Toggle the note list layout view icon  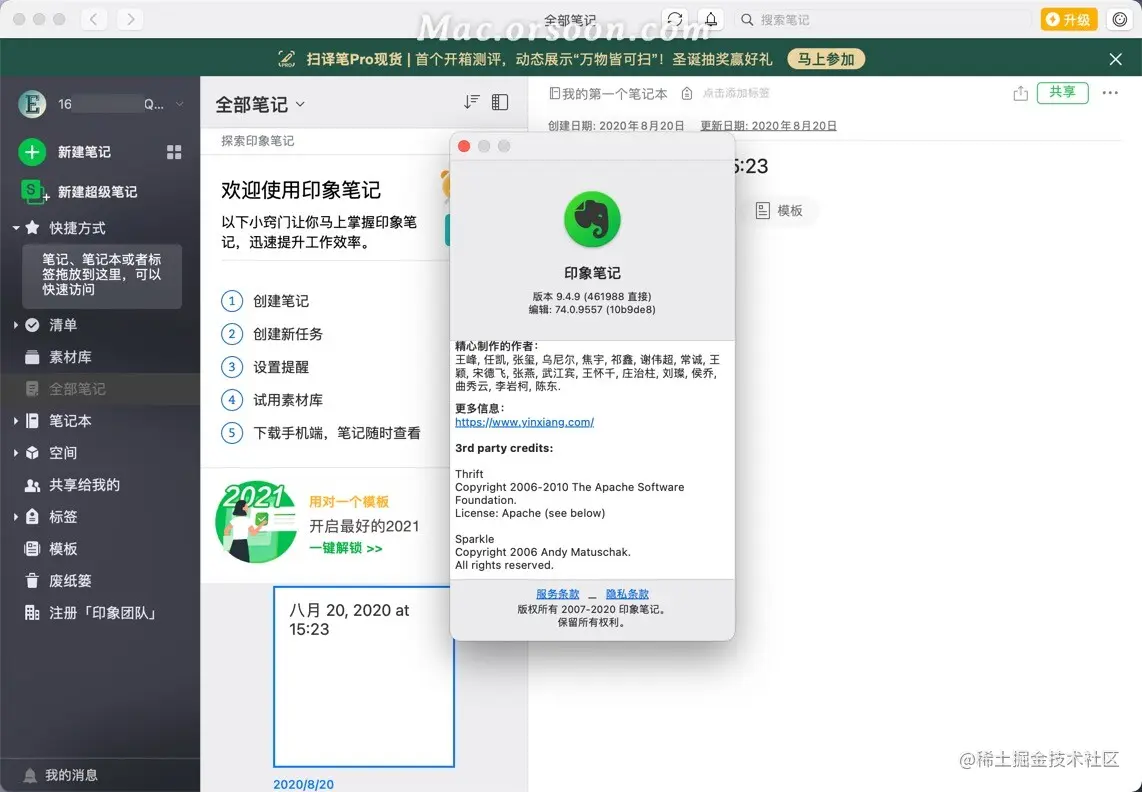pos(500,102)
